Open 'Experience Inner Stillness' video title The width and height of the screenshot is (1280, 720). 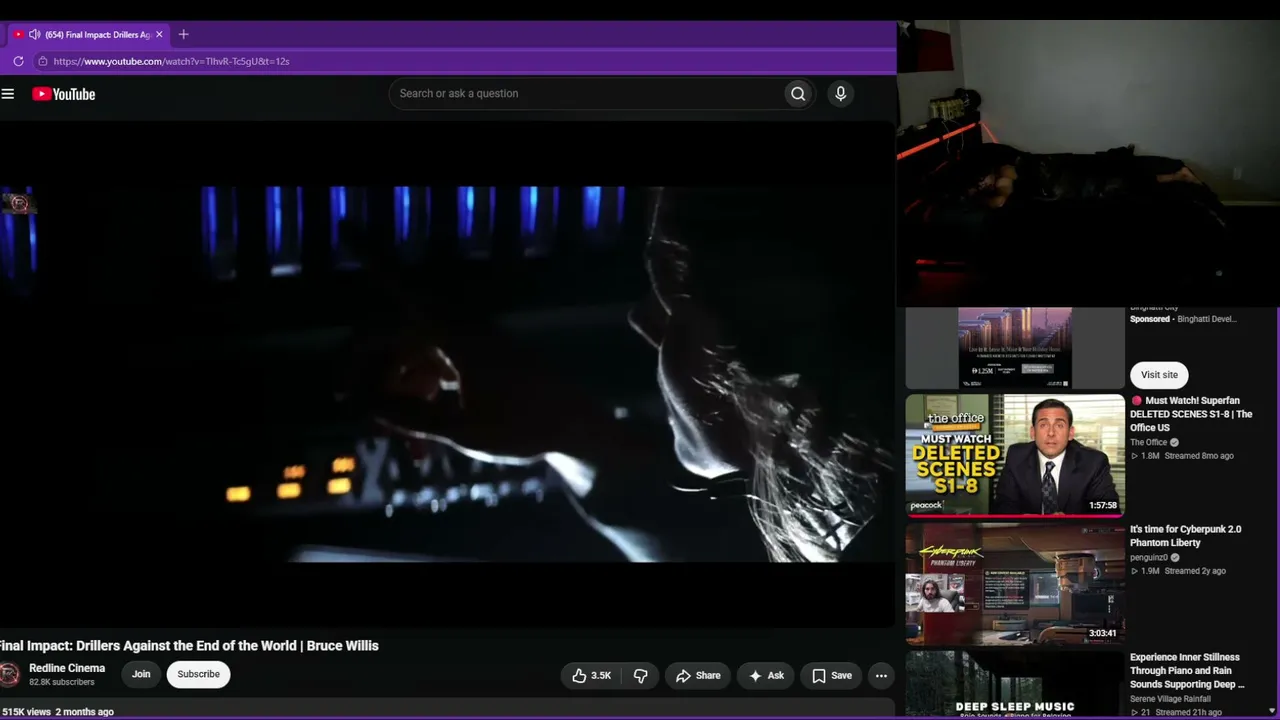click(1187, 671)
